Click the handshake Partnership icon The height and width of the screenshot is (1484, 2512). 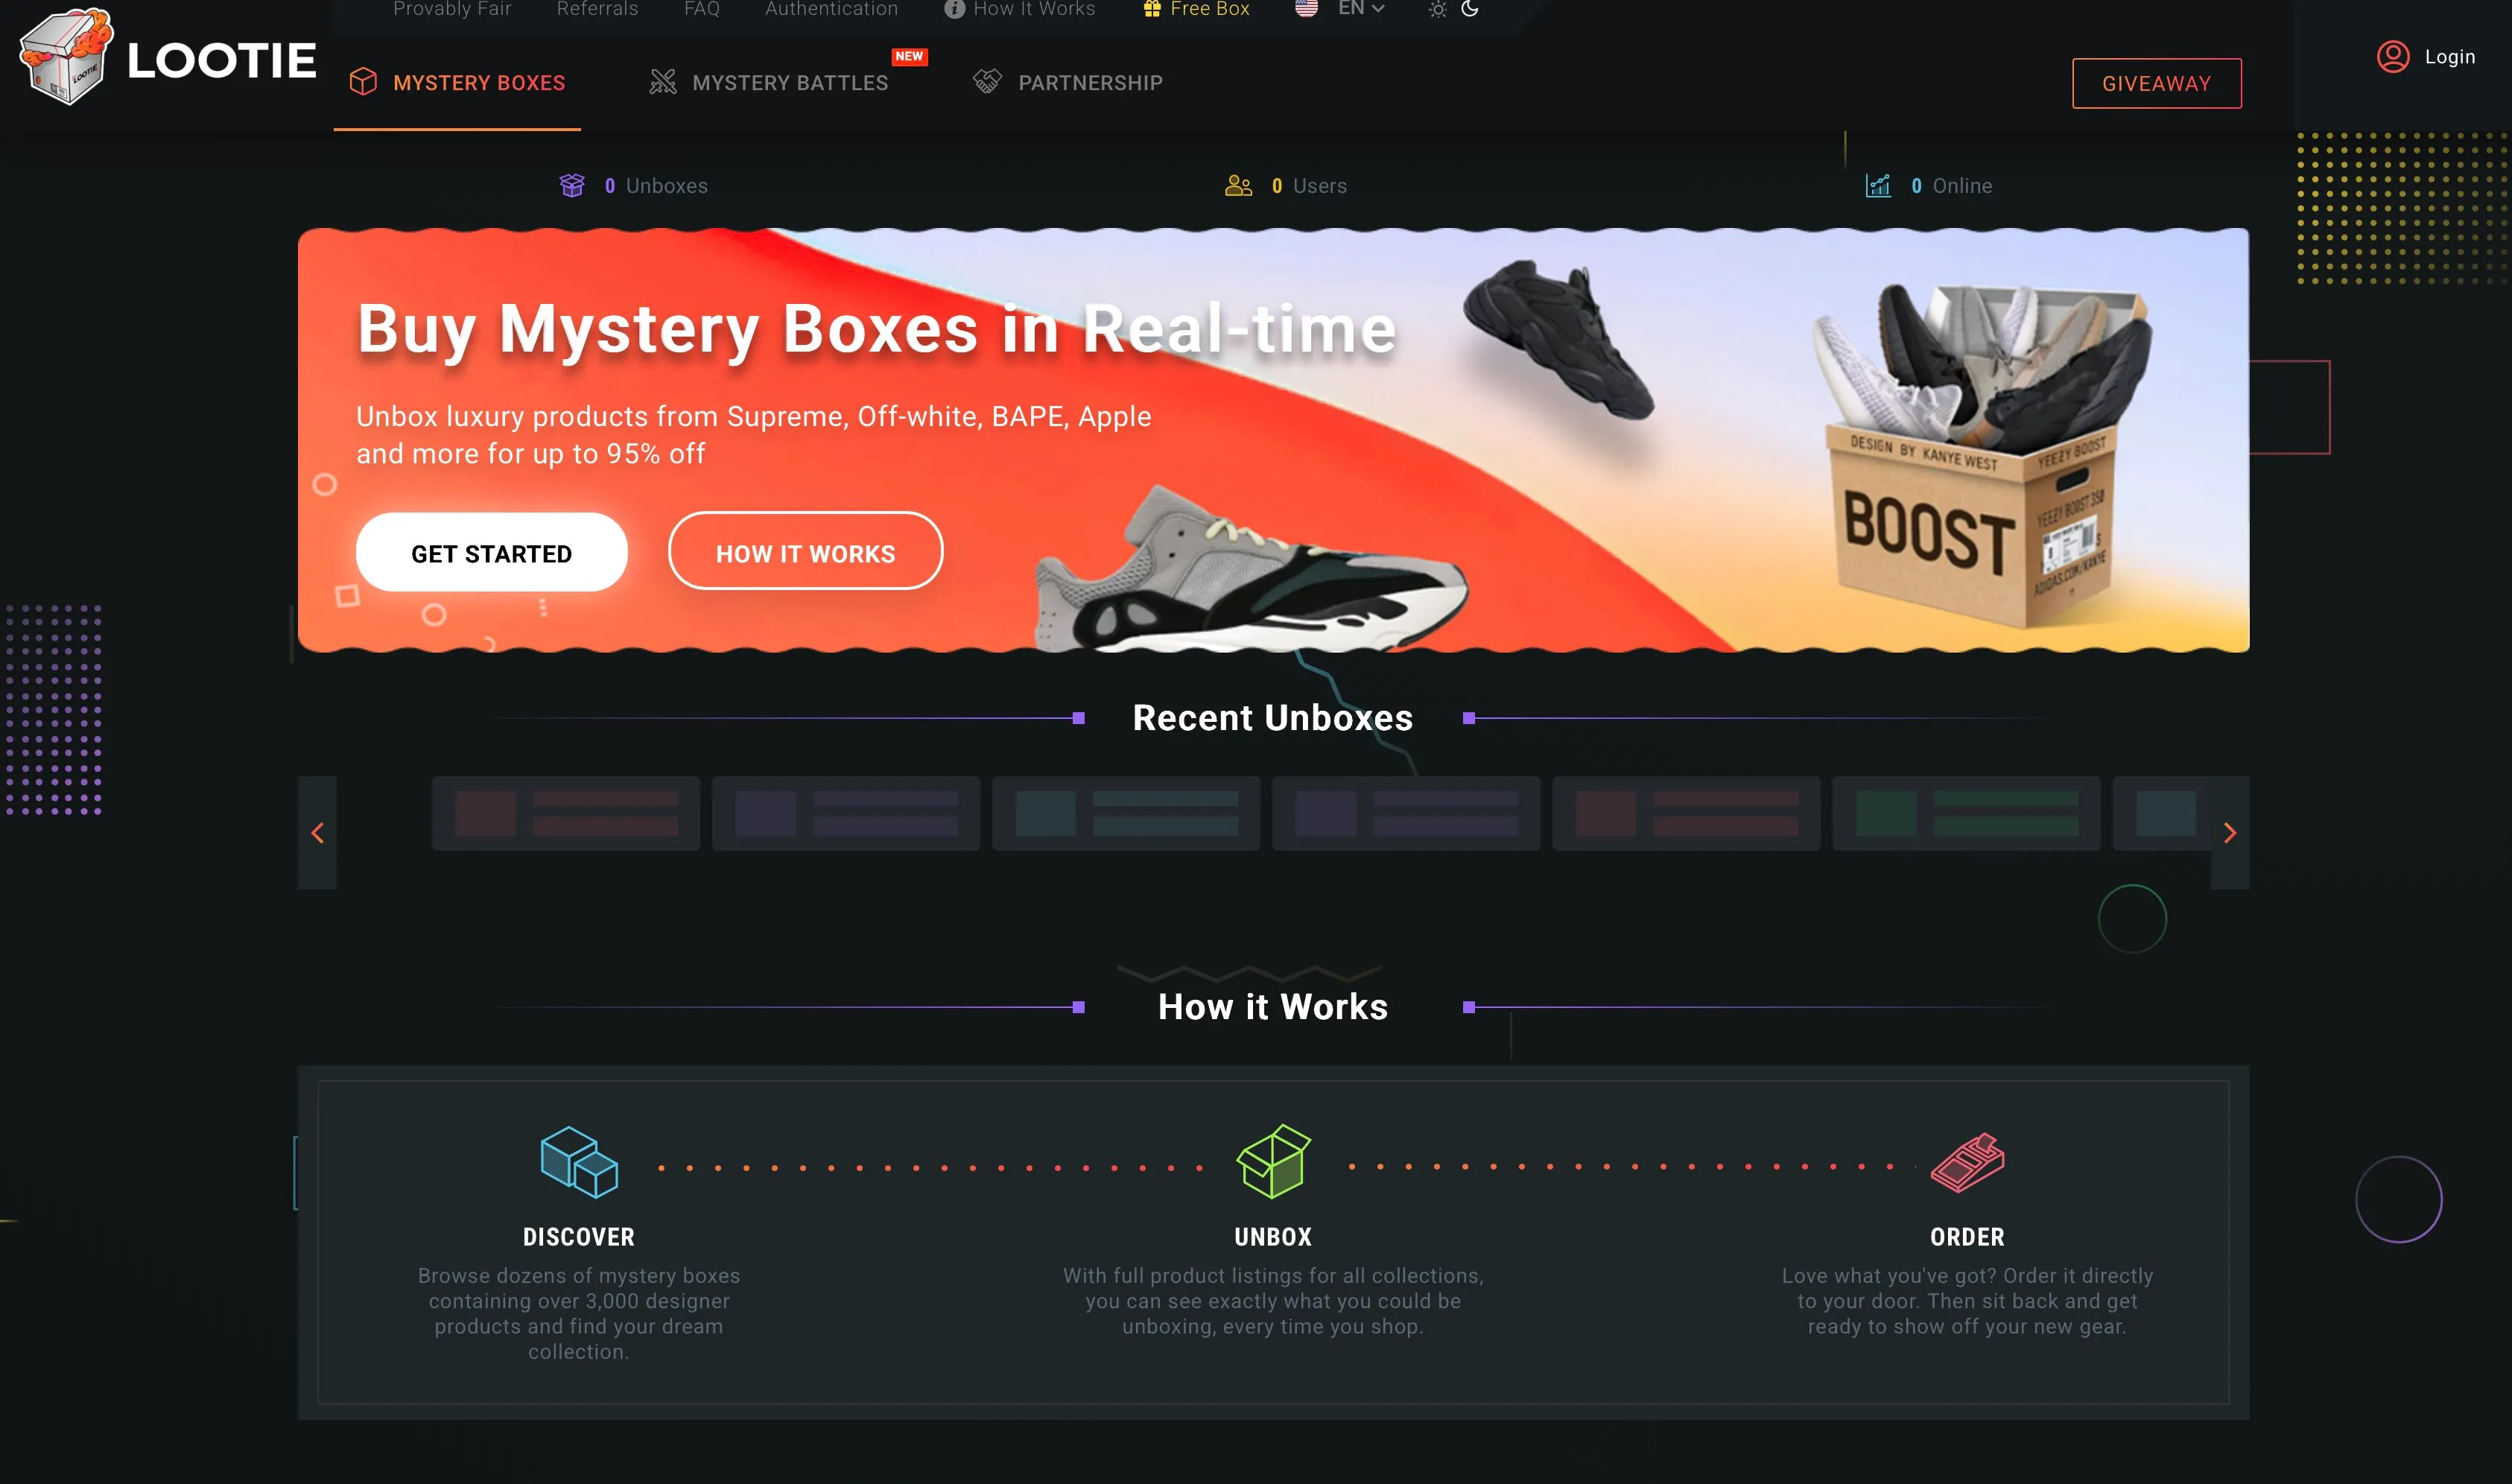coord(986,82)
